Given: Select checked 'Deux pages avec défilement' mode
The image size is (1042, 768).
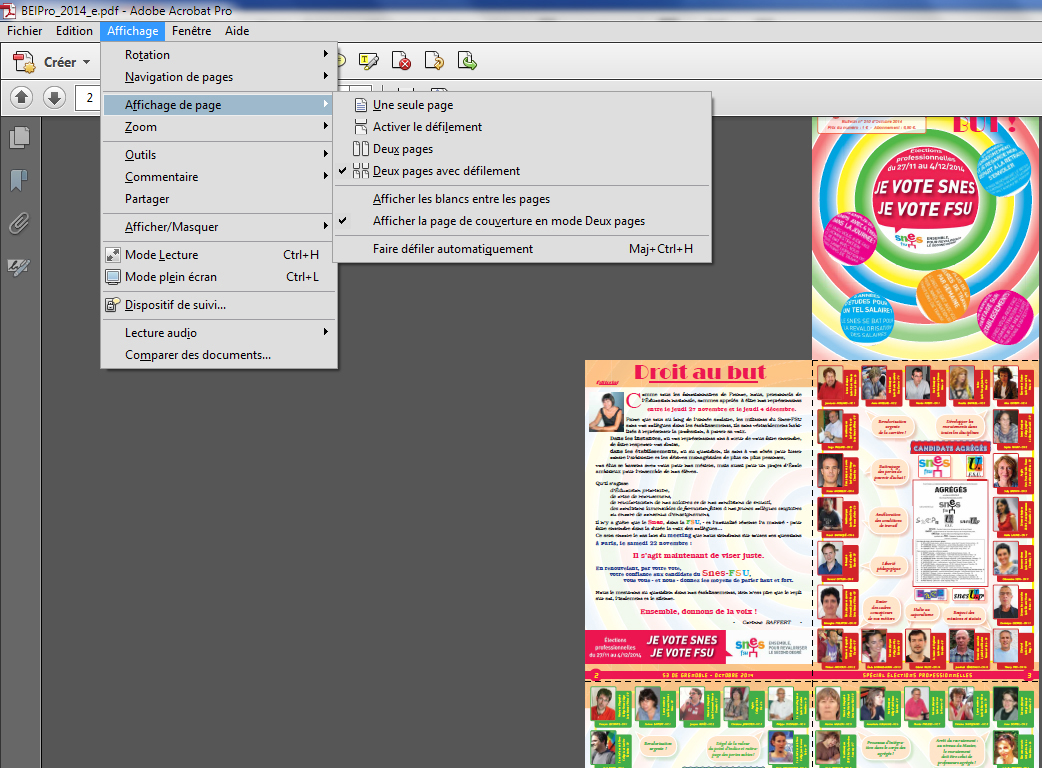Looking at the screenshot, I should (446, 171).
